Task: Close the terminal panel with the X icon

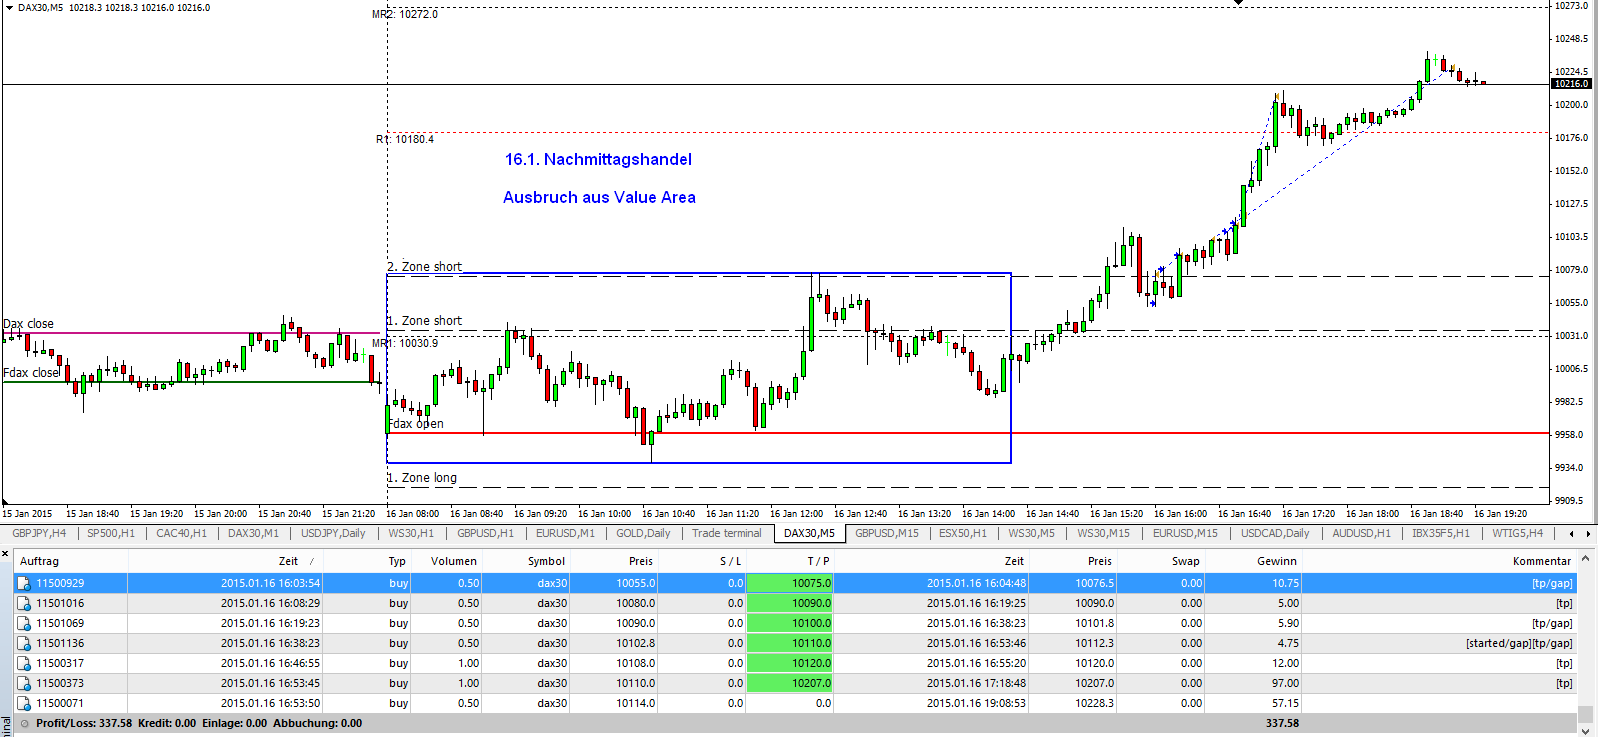Action: pos(5,553)
